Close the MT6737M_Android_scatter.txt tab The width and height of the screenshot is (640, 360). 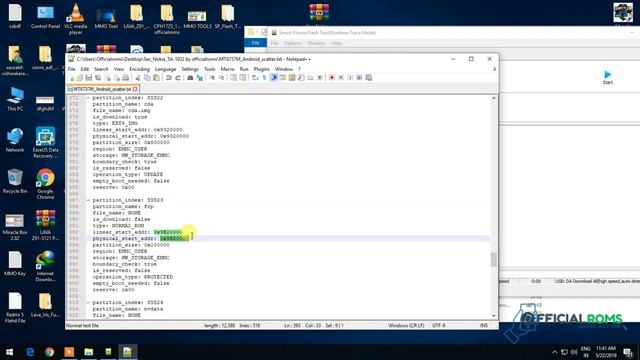(135, 89)
